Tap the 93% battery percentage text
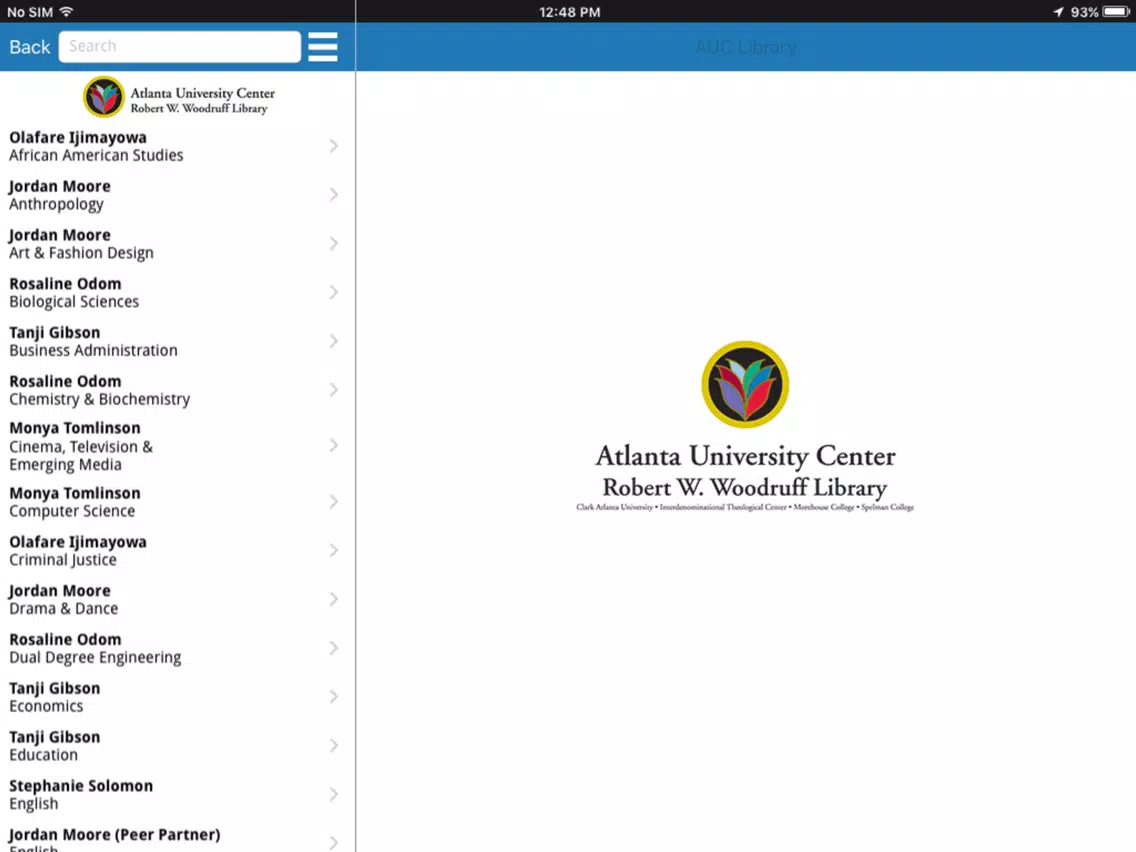1136x852 pixels. pyautogui.click(x=1085, y=12)
